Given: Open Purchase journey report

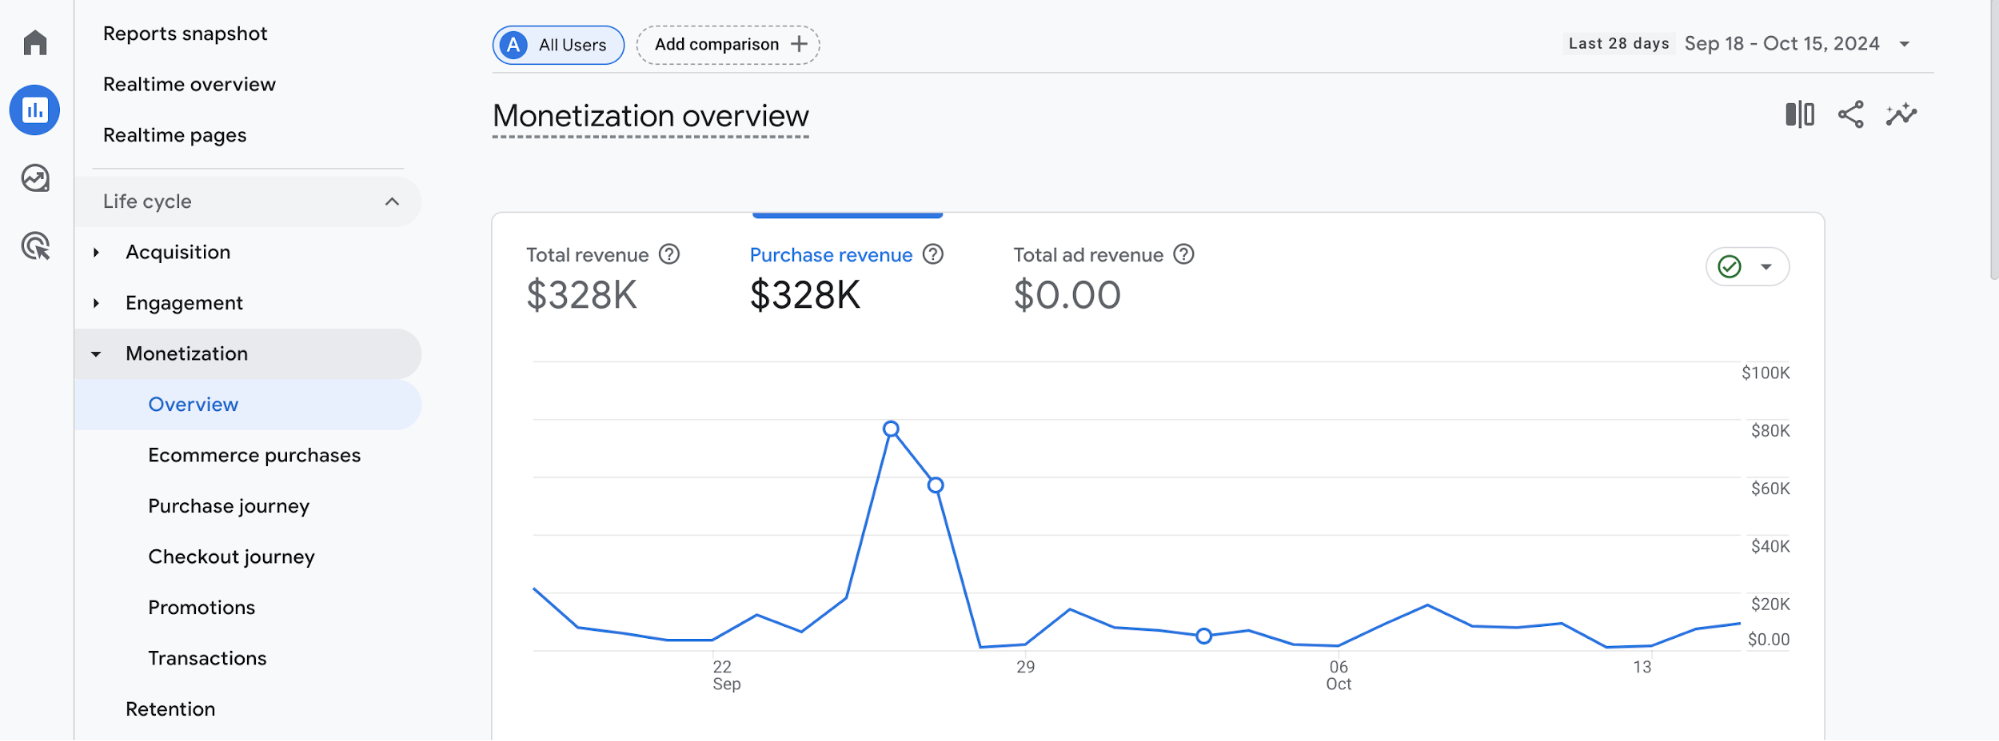Looking at the screenshot, I should tap(229, 506).
